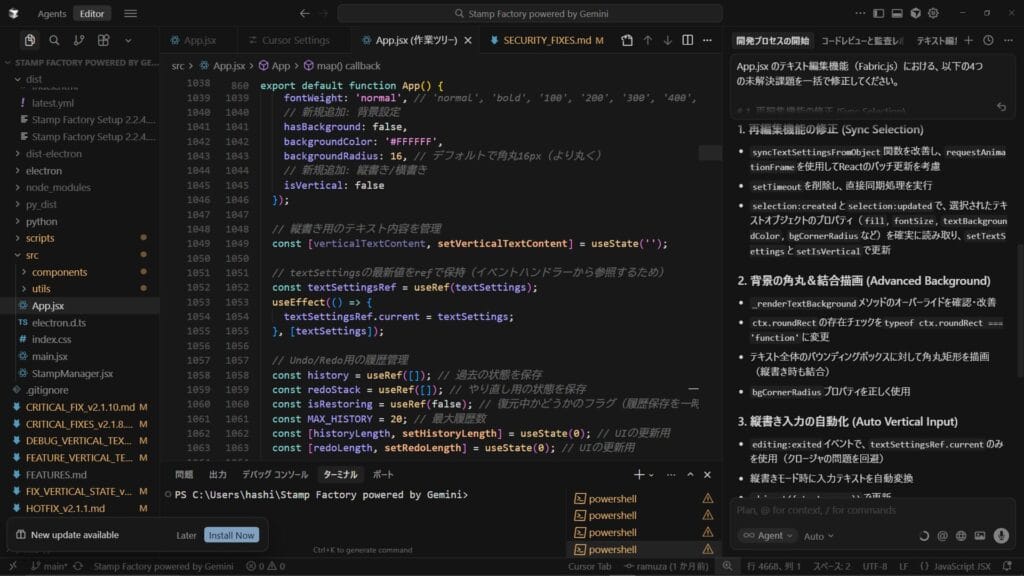Open the Search view in the sidebar
1024x576 pixels.
(54, 41)
